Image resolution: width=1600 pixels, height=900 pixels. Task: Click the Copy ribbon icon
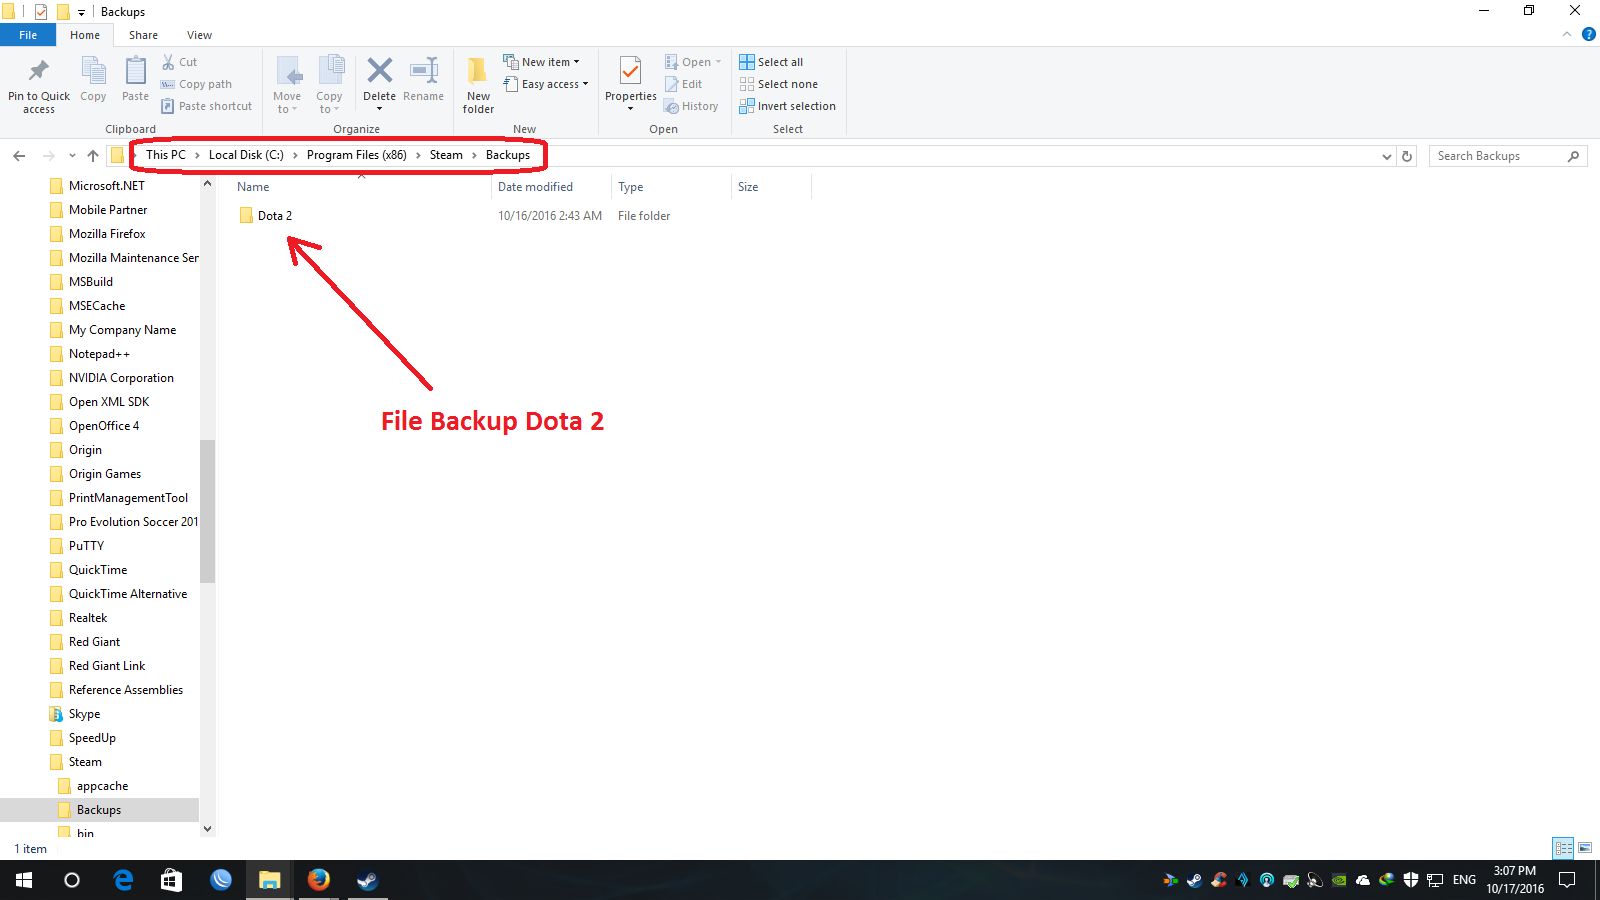pos(93,71)
